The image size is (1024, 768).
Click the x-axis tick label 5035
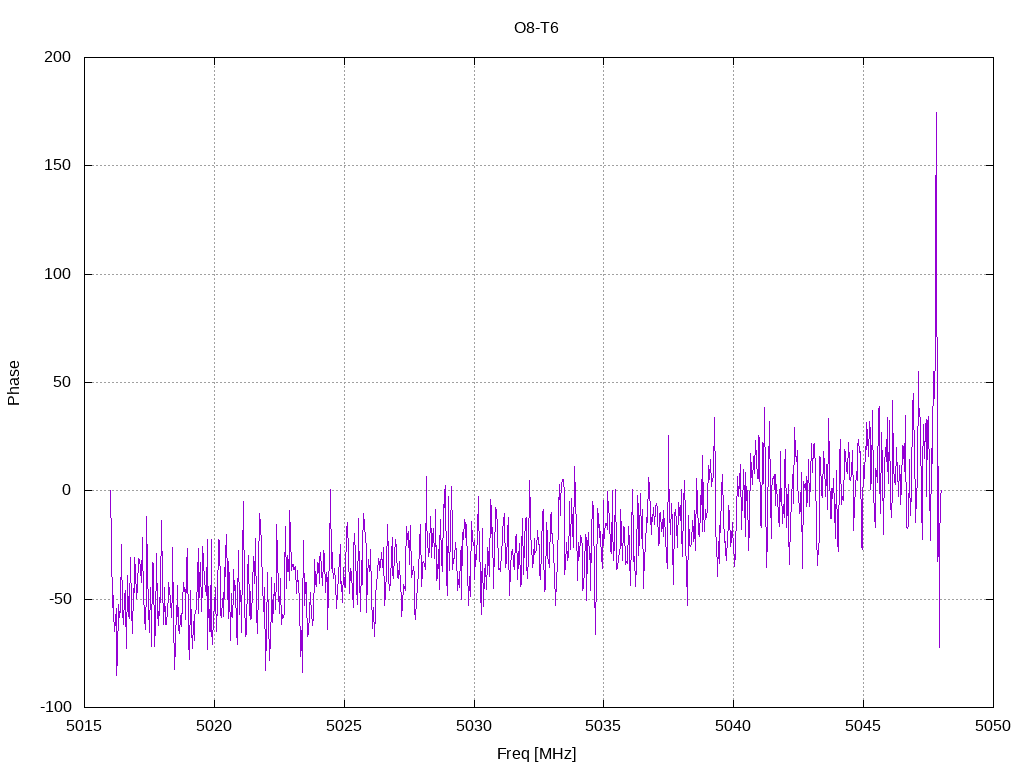[603, 726]
